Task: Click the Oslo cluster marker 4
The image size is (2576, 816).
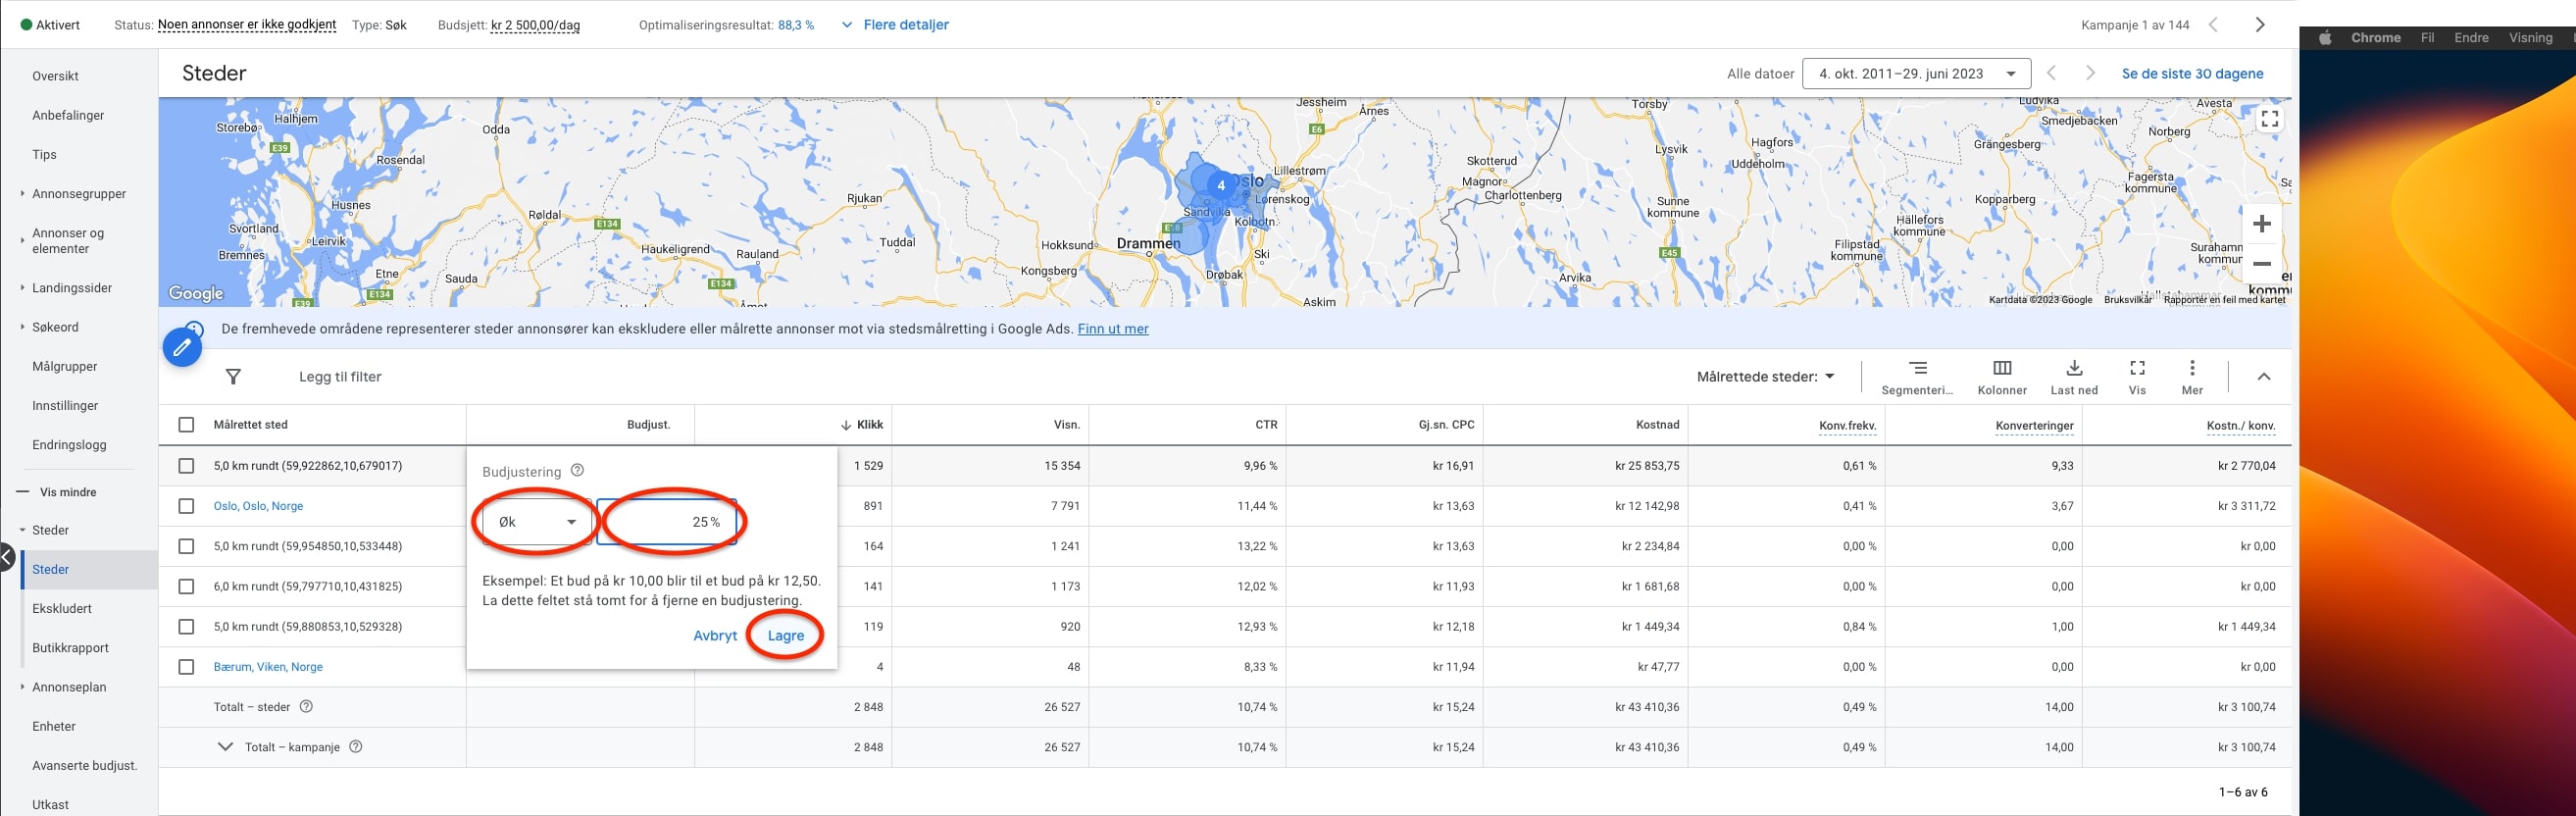Action: [1220, 185]
